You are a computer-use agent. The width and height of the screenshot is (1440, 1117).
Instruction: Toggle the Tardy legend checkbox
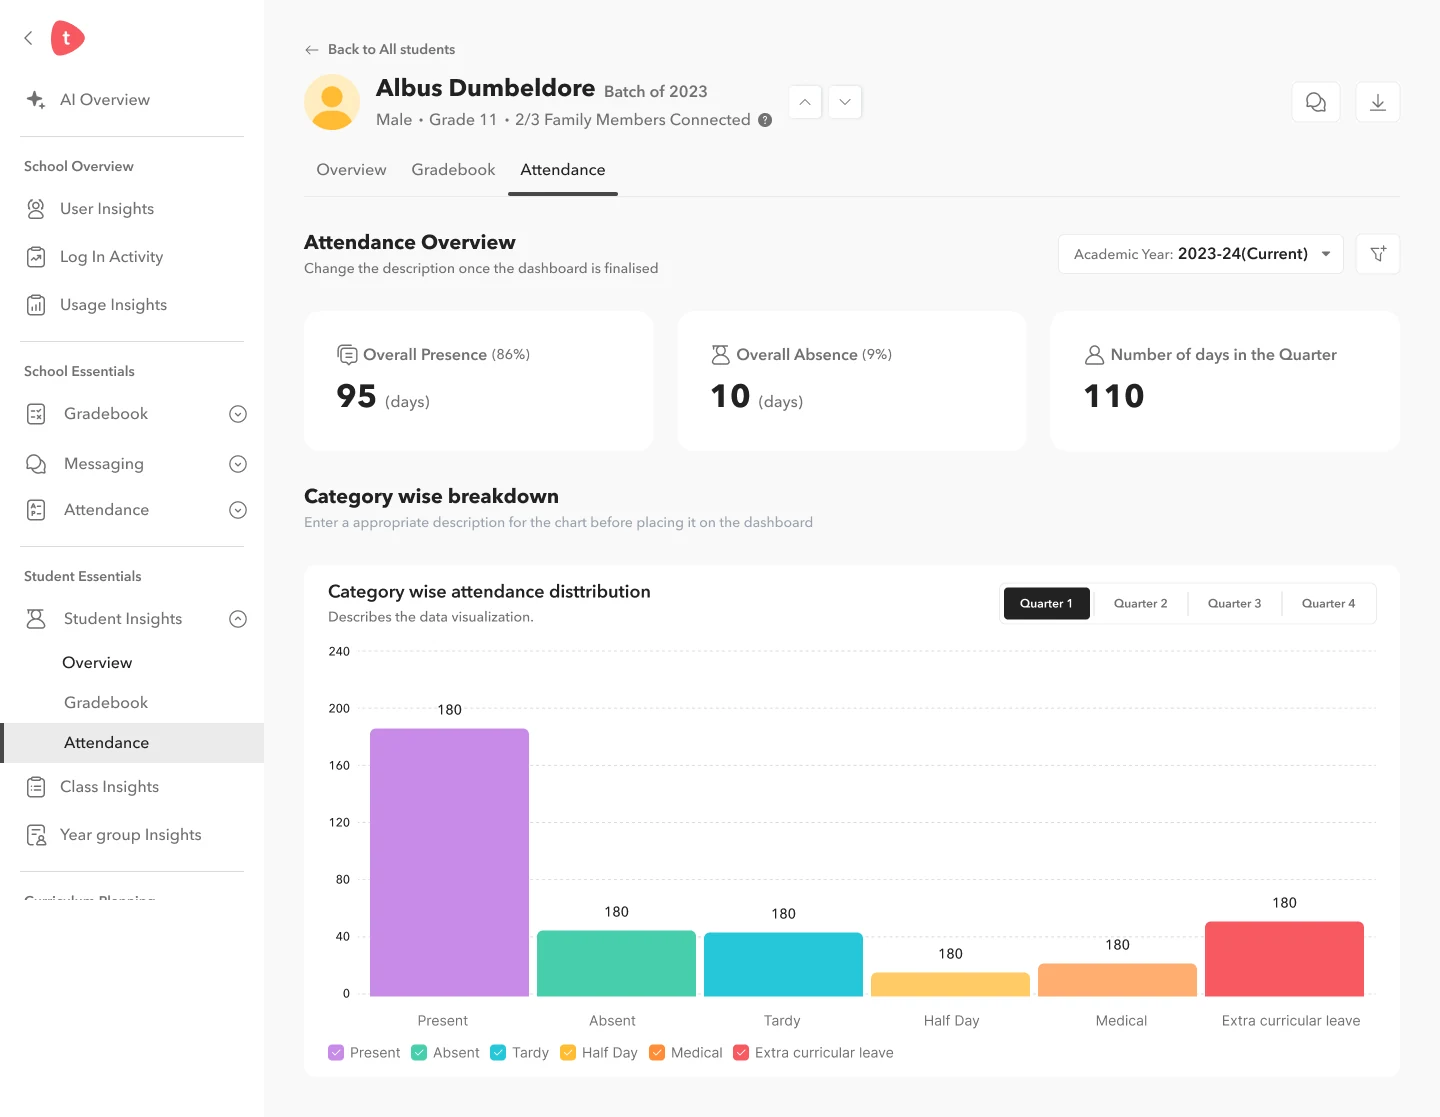click(498, 1052)
